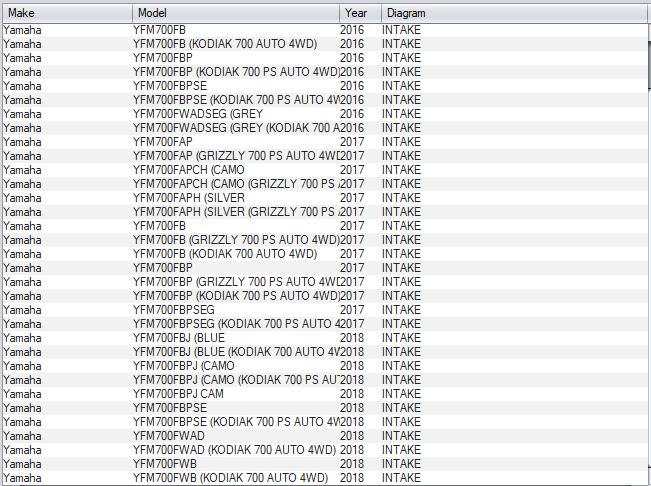Select 2017 YFM700FB (KODIAK 700 AUTO 4WD) row
This screenshot has height=486, width=651.
tap(325, 254)
